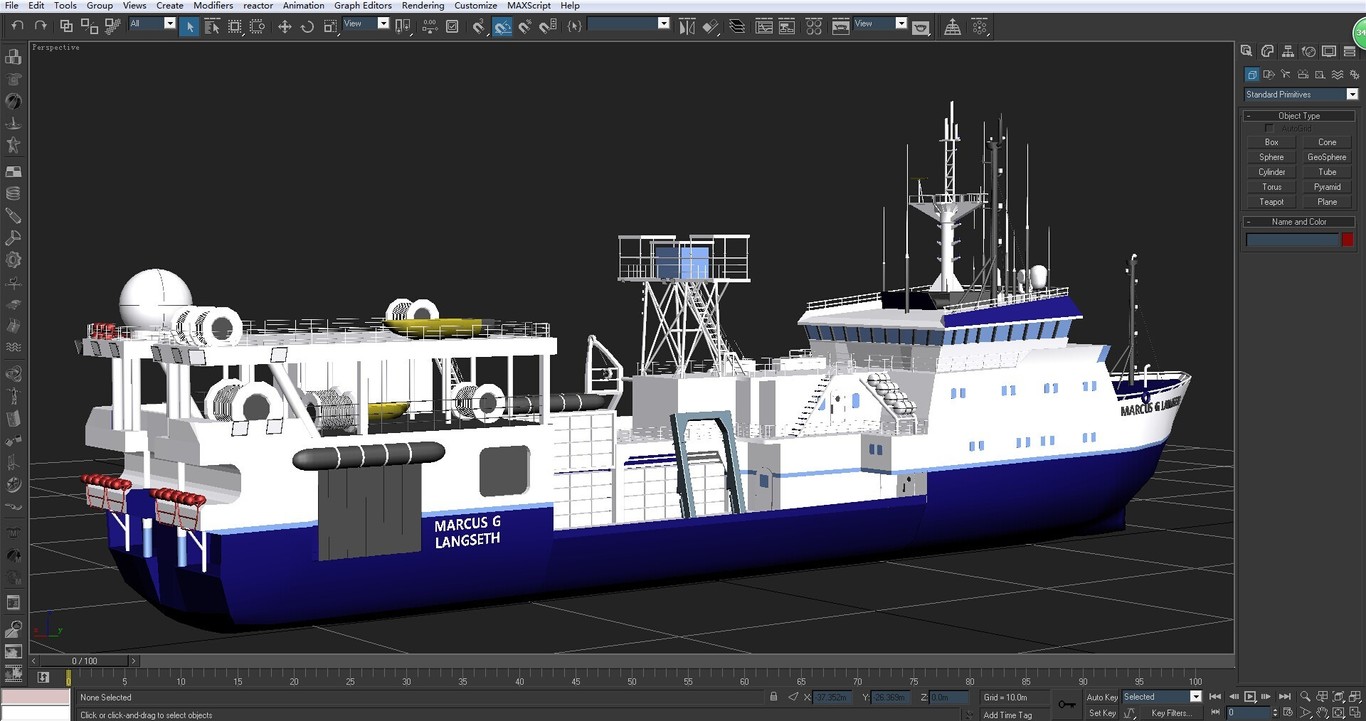Viewport: 1366px width, 721px height.
Task: Select the Lights category icon
Action: (x=1286, y=75)
